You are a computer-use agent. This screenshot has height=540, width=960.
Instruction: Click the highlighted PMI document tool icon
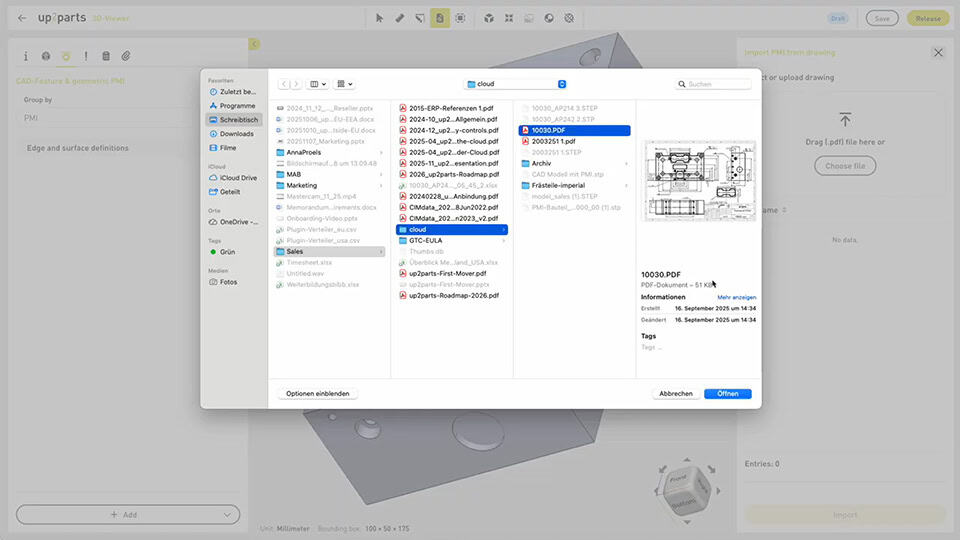440,18
